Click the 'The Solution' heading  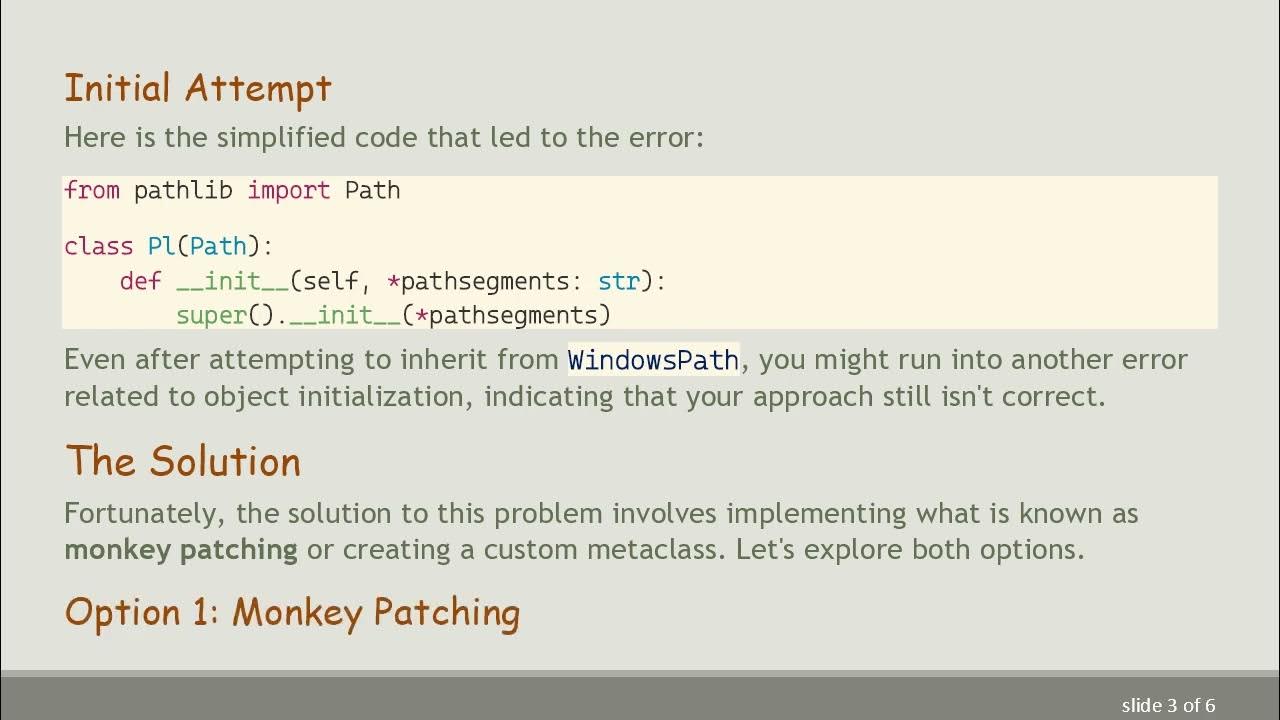(182, 462)
